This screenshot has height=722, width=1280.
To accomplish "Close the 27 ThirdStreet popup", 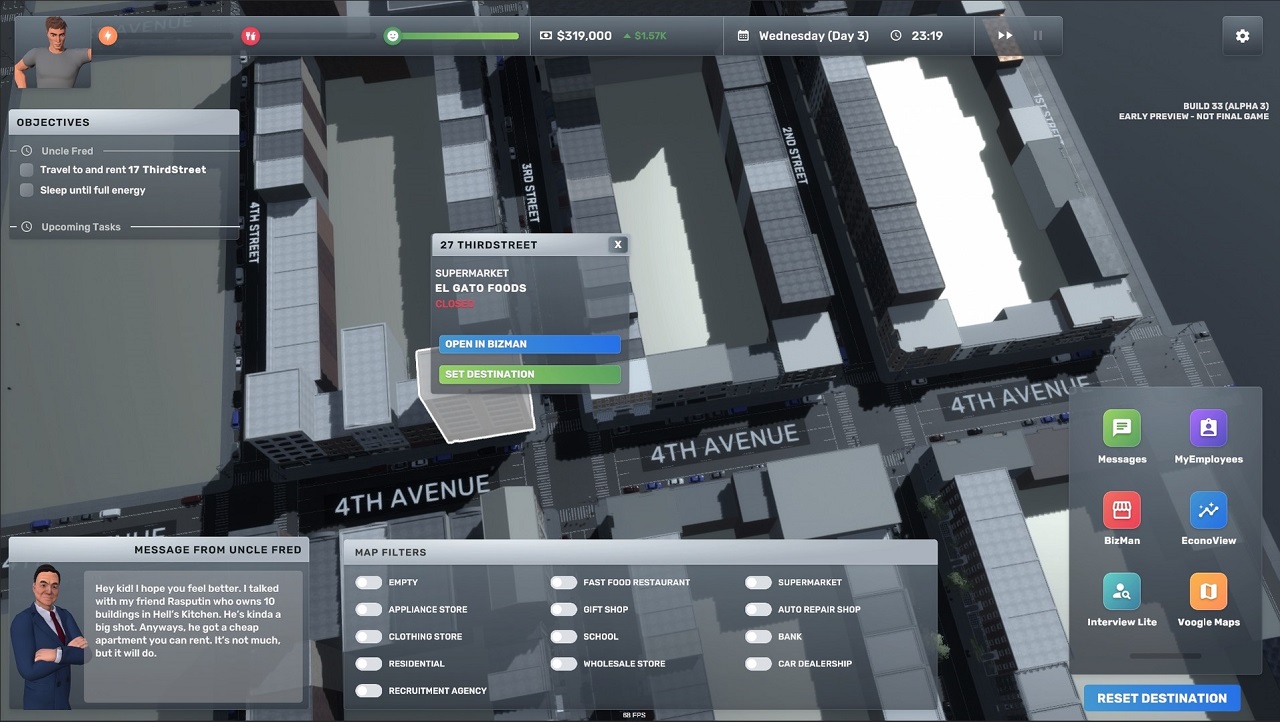I will click(618, 244).
